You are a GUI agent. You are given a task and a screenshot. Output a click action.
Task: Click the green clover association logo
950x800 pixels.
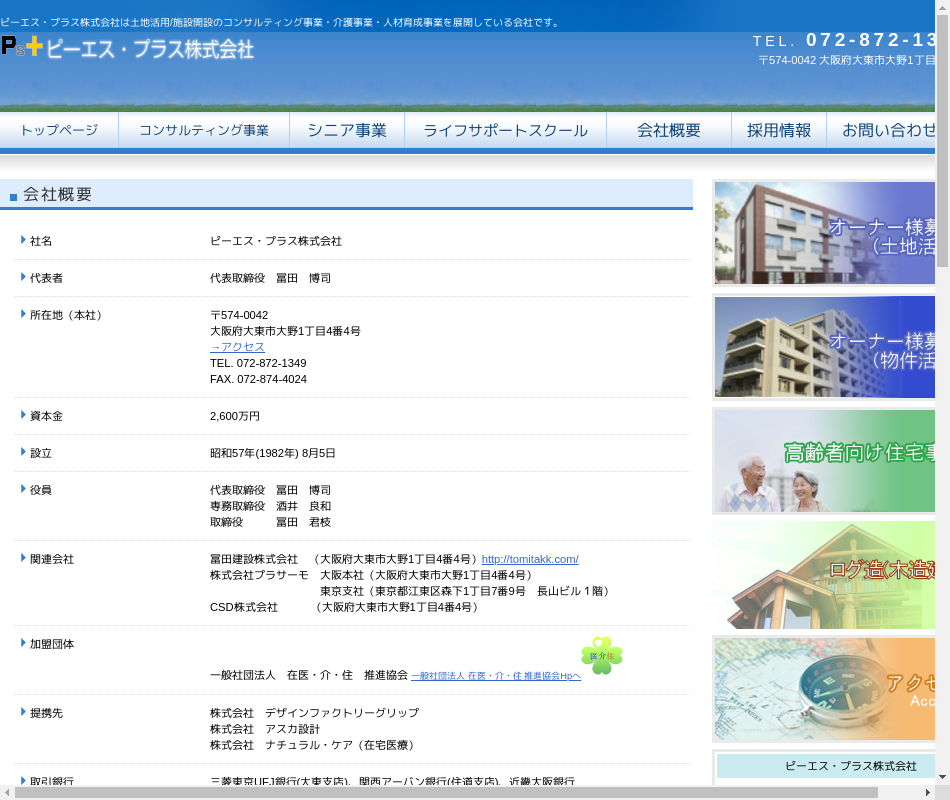[x=602, y=656]
